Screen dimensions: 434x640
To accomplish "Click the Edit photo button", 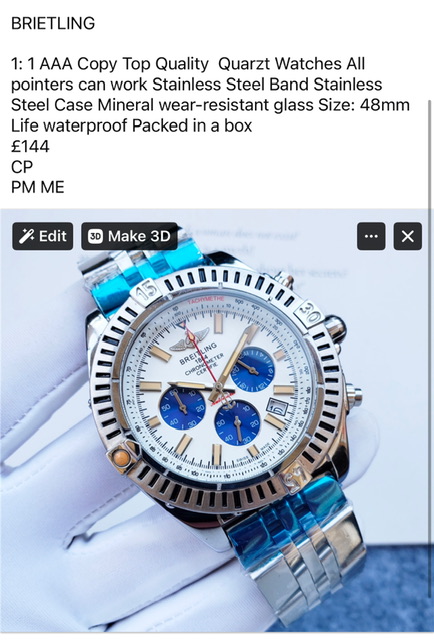I will coord(43,236).
